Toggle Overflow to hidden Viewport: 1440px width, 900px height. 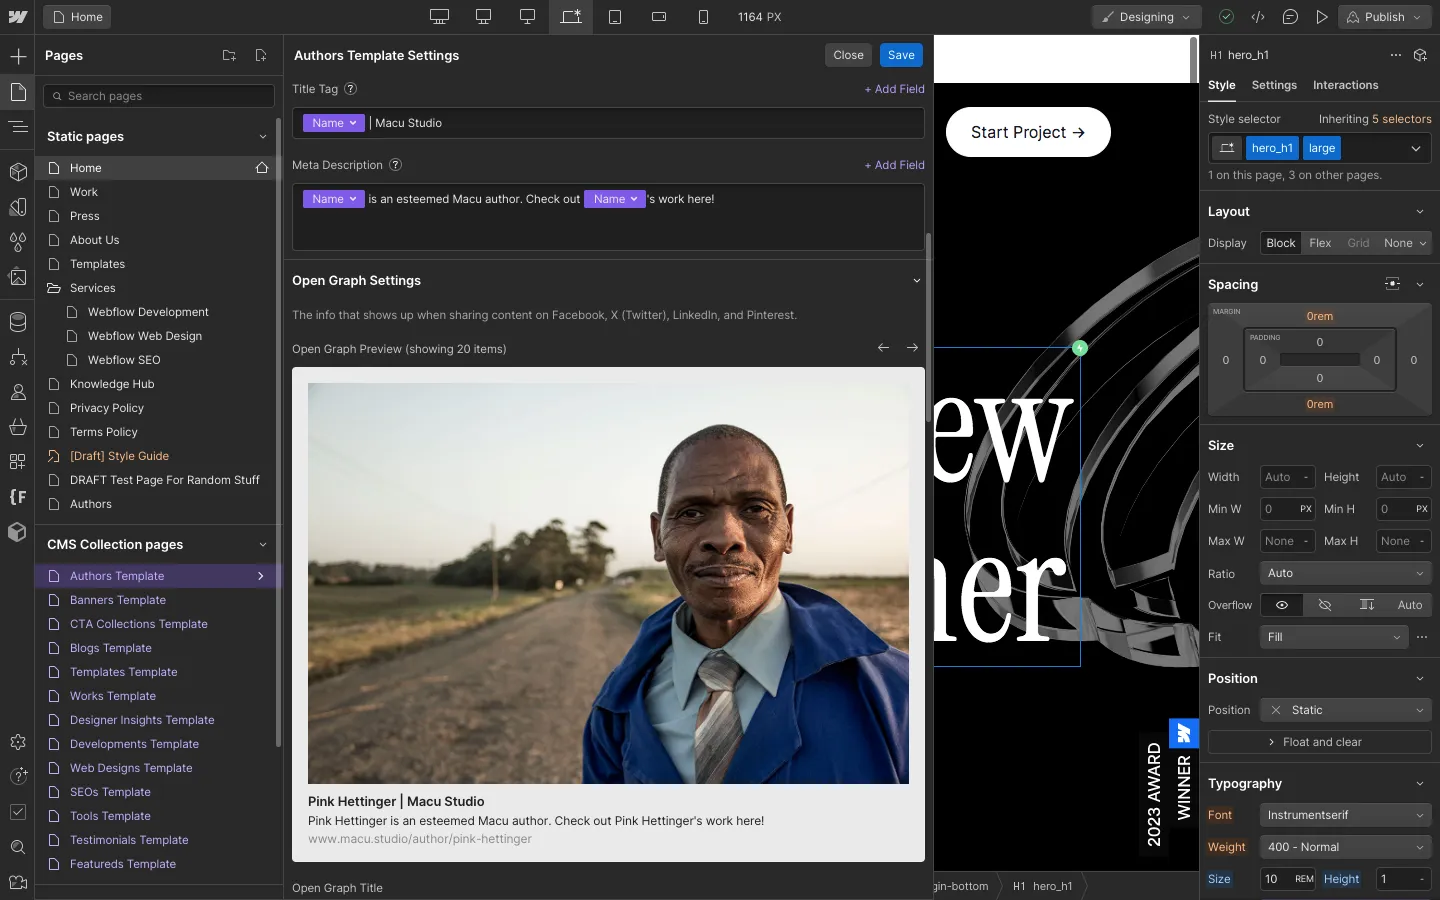click(x=1324, y=605)
